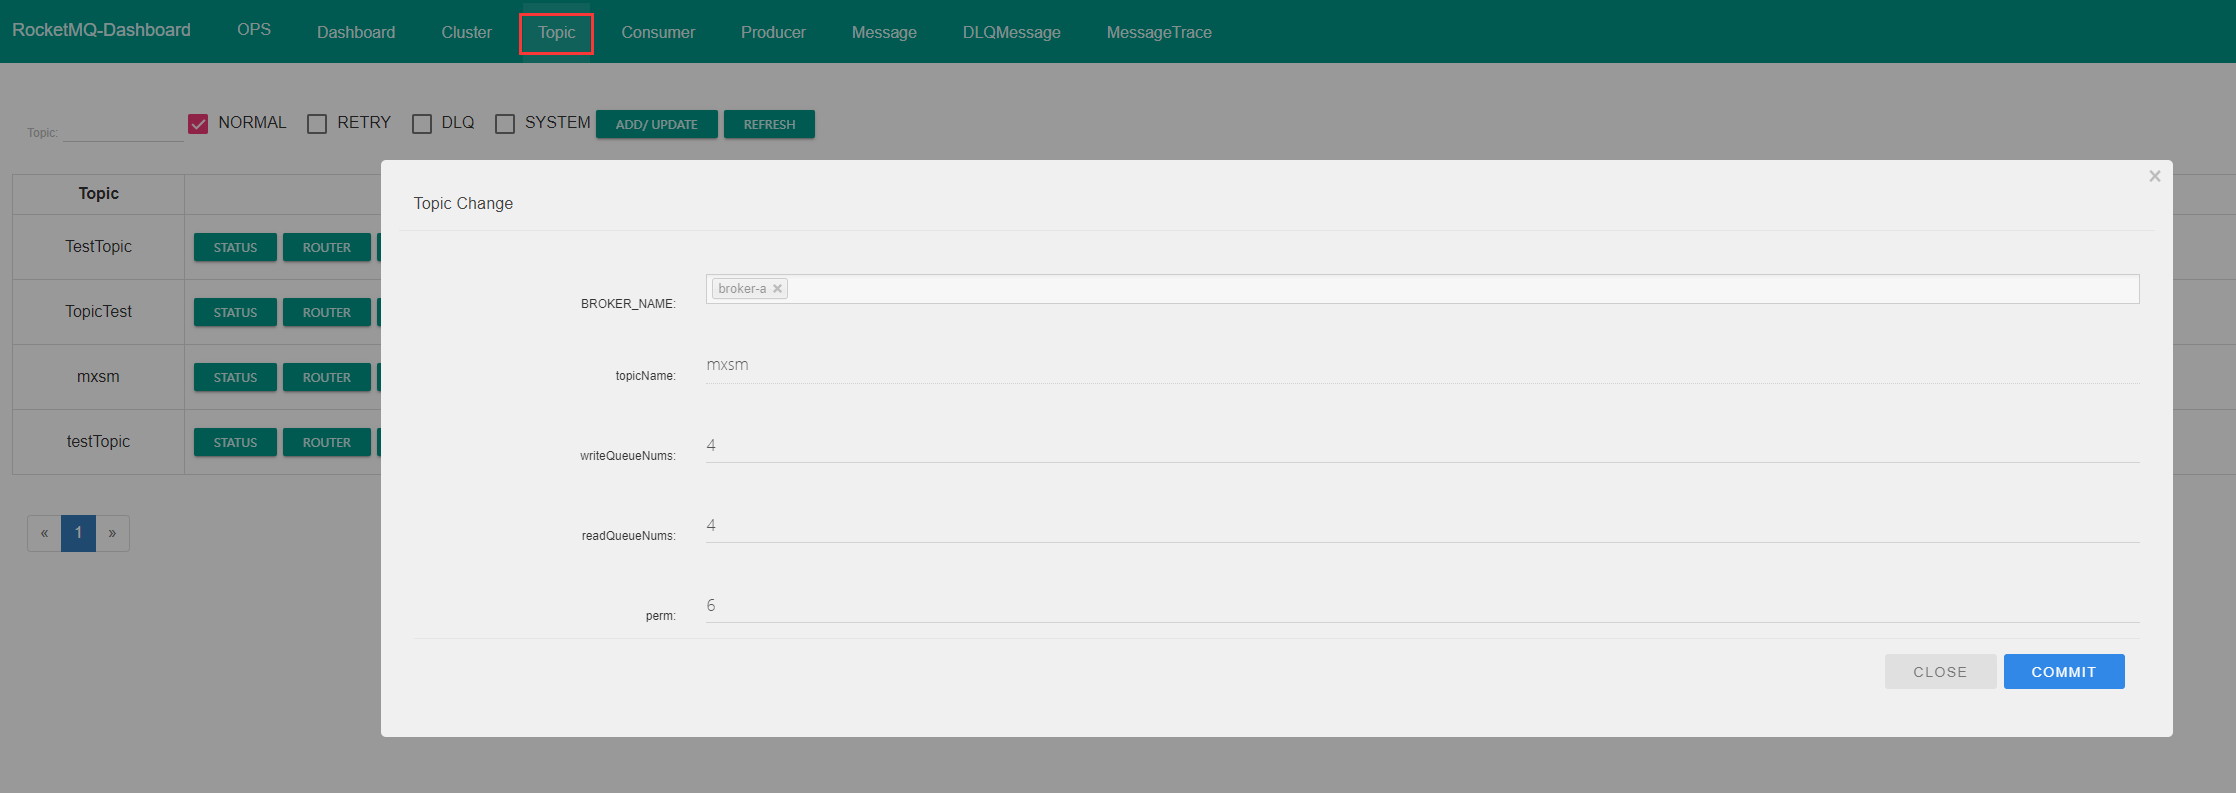Viewport: 2236px width, 793px height.
Task: Go to next page using » arrow
Action: [112, 533]
